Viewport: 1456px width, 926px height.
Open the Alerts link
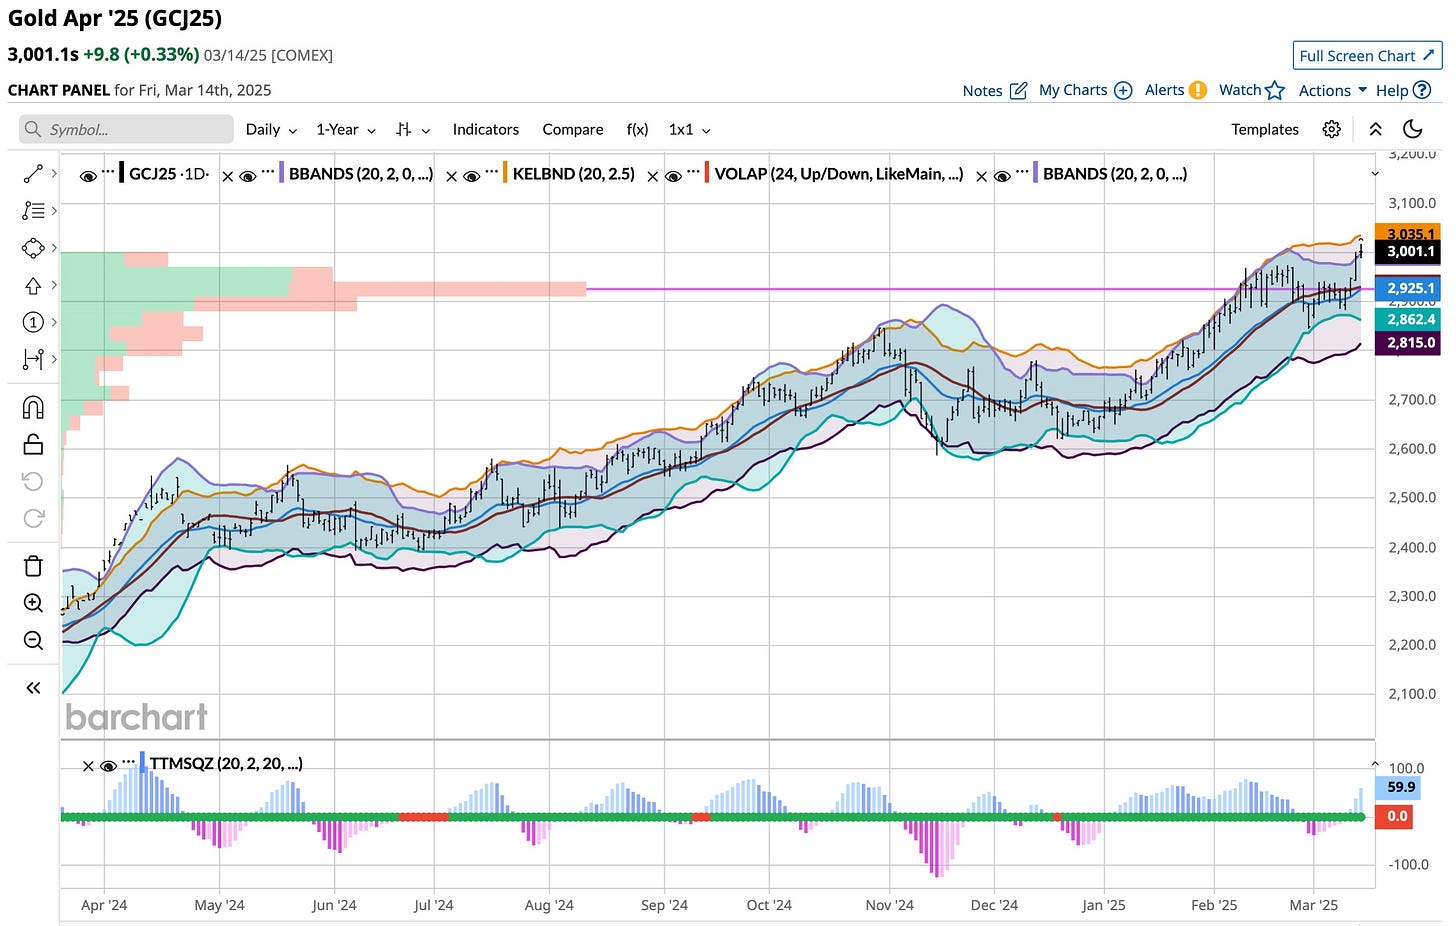click(x=1164, y=90)
